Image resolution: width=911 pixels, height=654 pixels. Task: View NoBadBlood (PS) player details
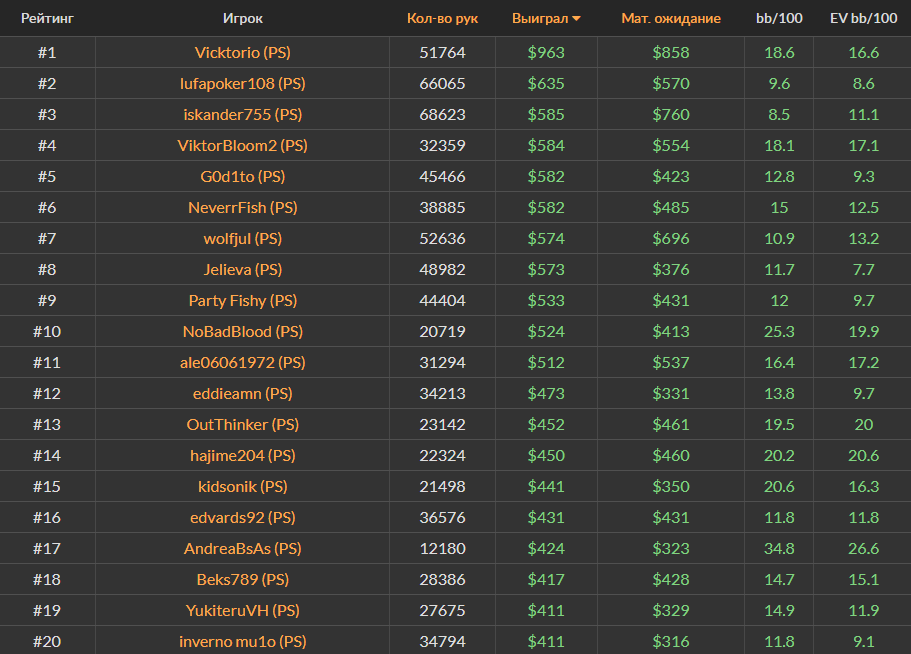click(243, 331)
